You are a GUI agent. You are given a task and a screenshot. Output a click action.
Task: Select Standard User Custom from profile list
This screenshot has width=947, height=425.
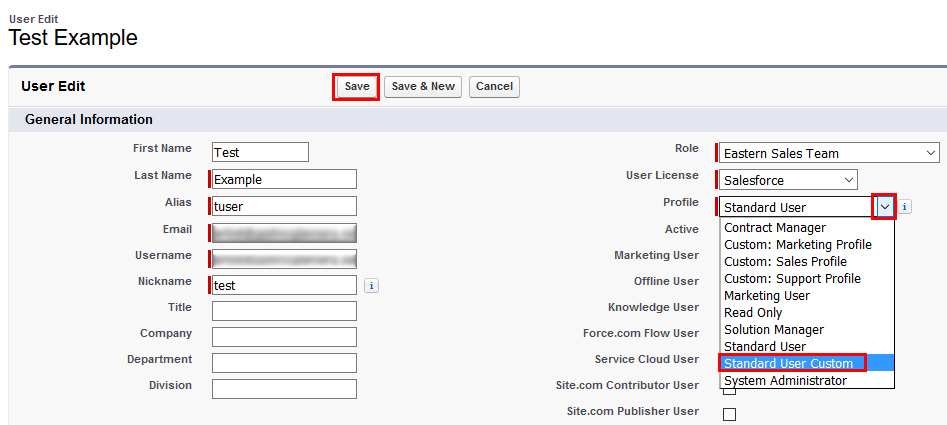[x=789, y=363]
